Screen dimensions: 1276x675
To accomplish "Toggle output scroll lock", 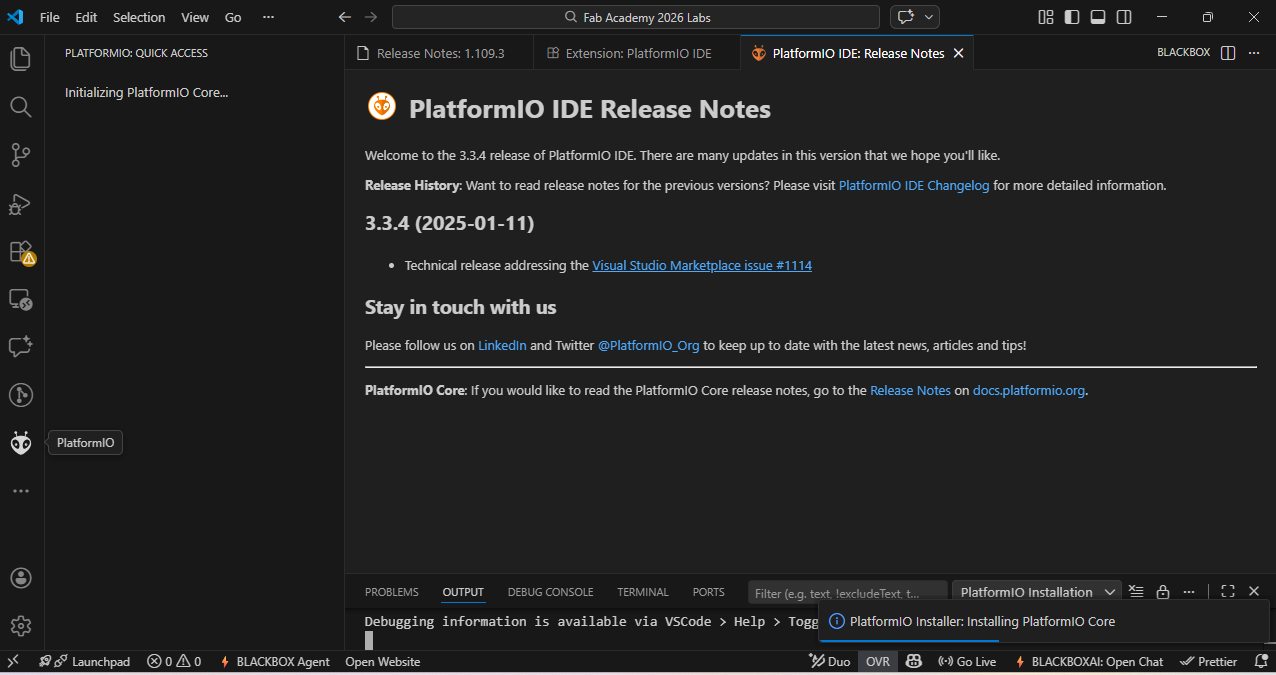I will 1163,592.
